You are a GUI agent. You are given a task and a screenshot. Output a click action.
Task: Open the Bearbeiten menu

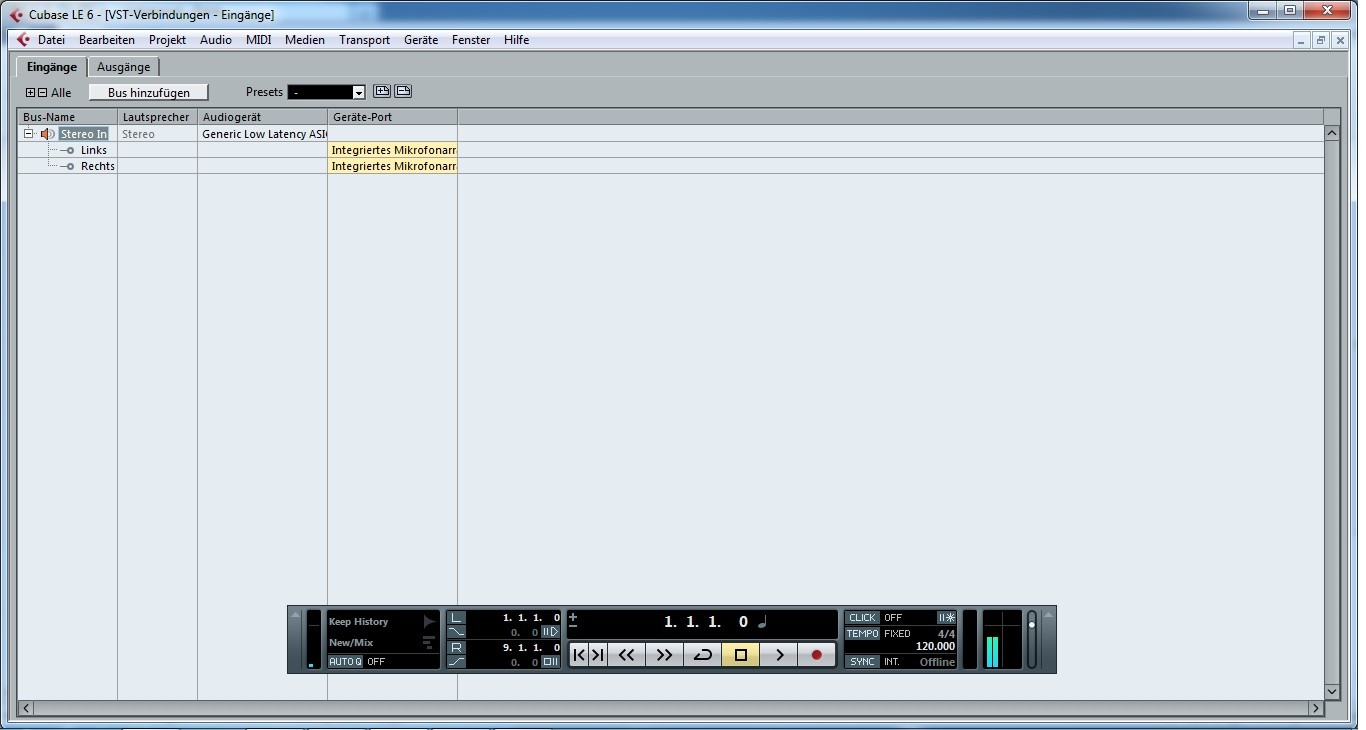[x=107, y=40]
